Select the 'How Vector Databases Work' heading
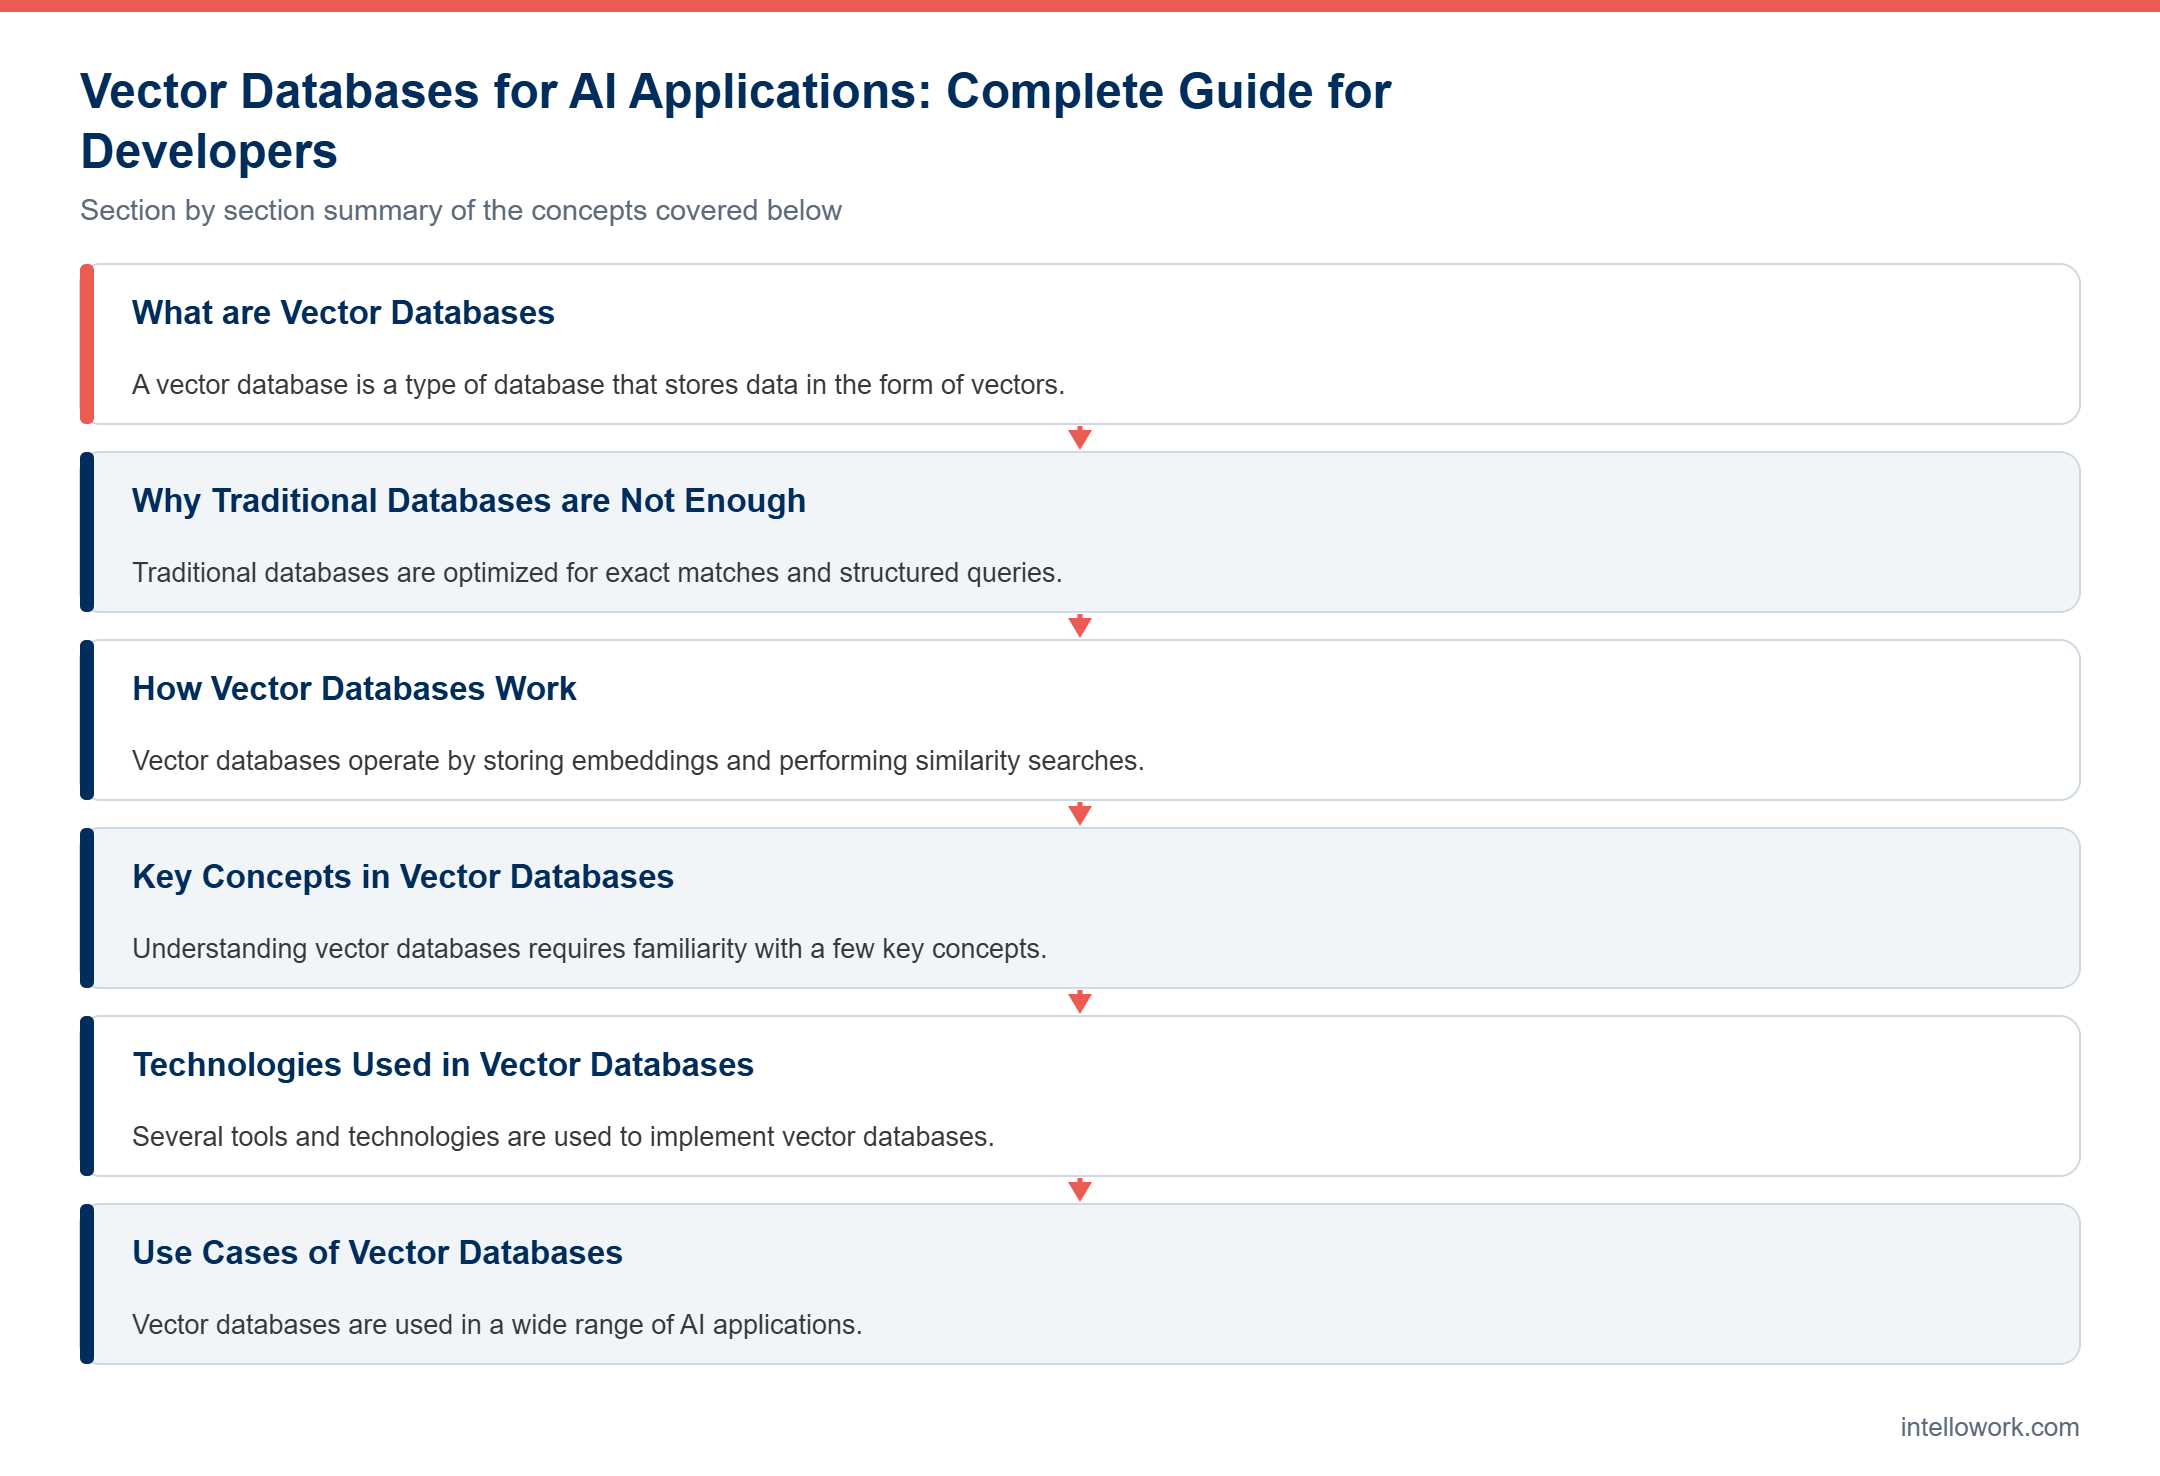Screen dimensions: 2160x1476 [x=354, y=689]
